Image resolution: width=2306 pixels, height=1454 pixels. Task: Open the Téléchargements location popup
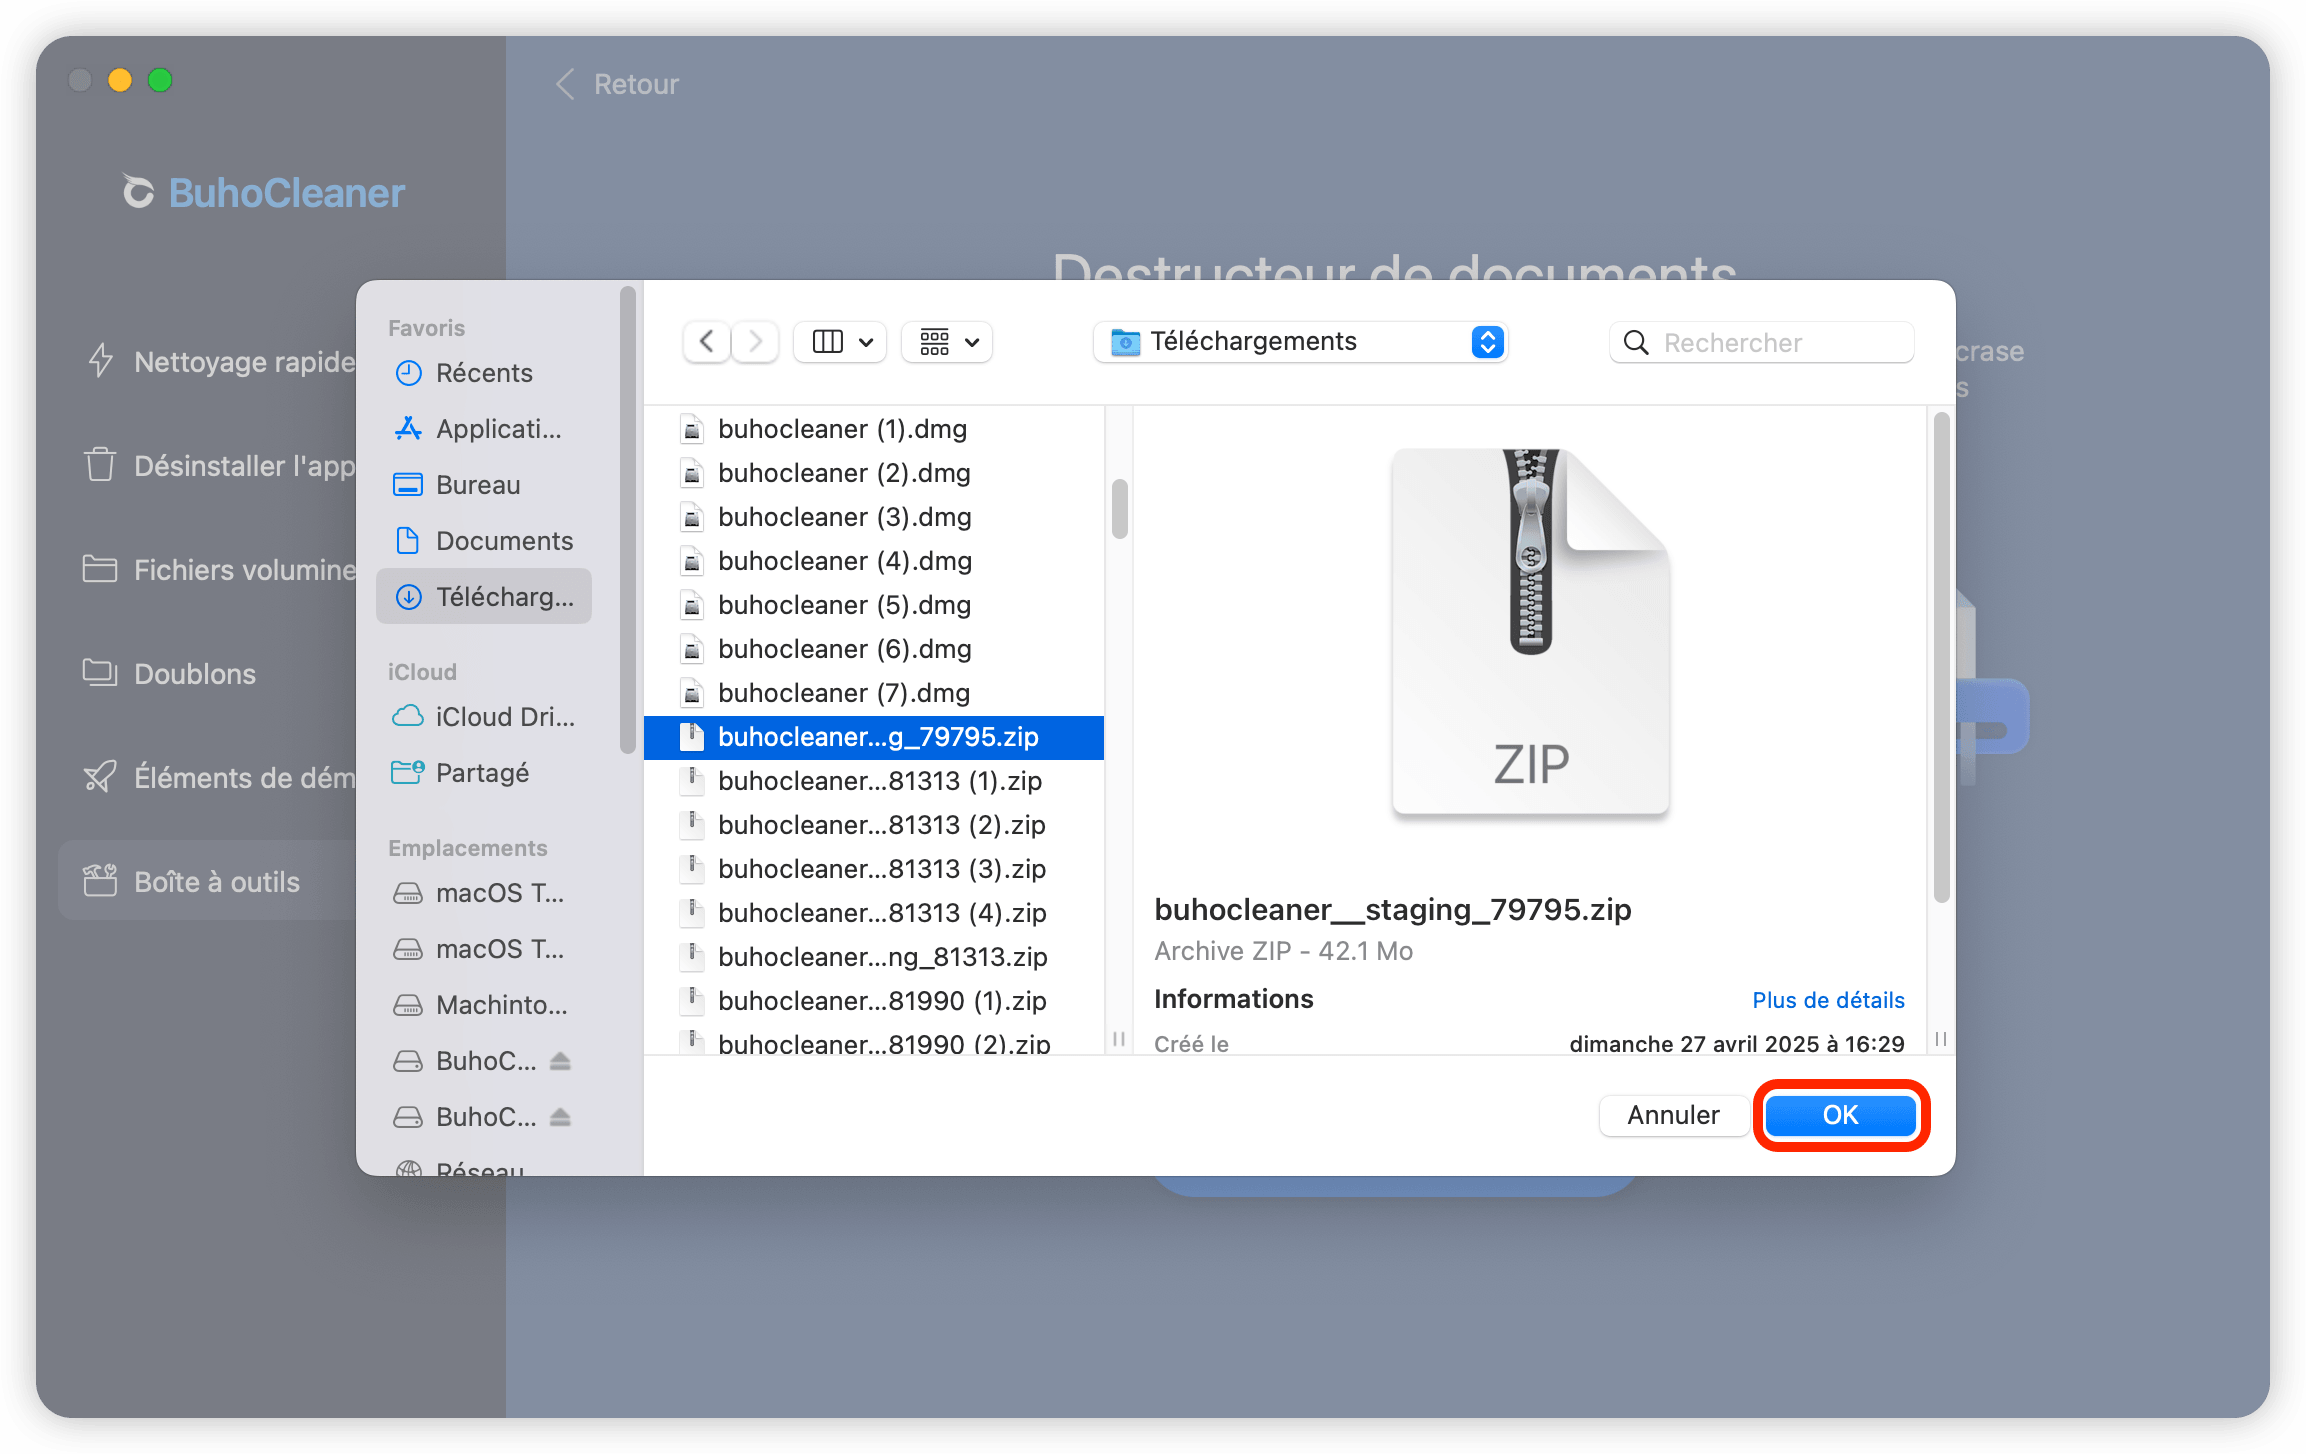pyautogui.click(x=1300, y=342)
